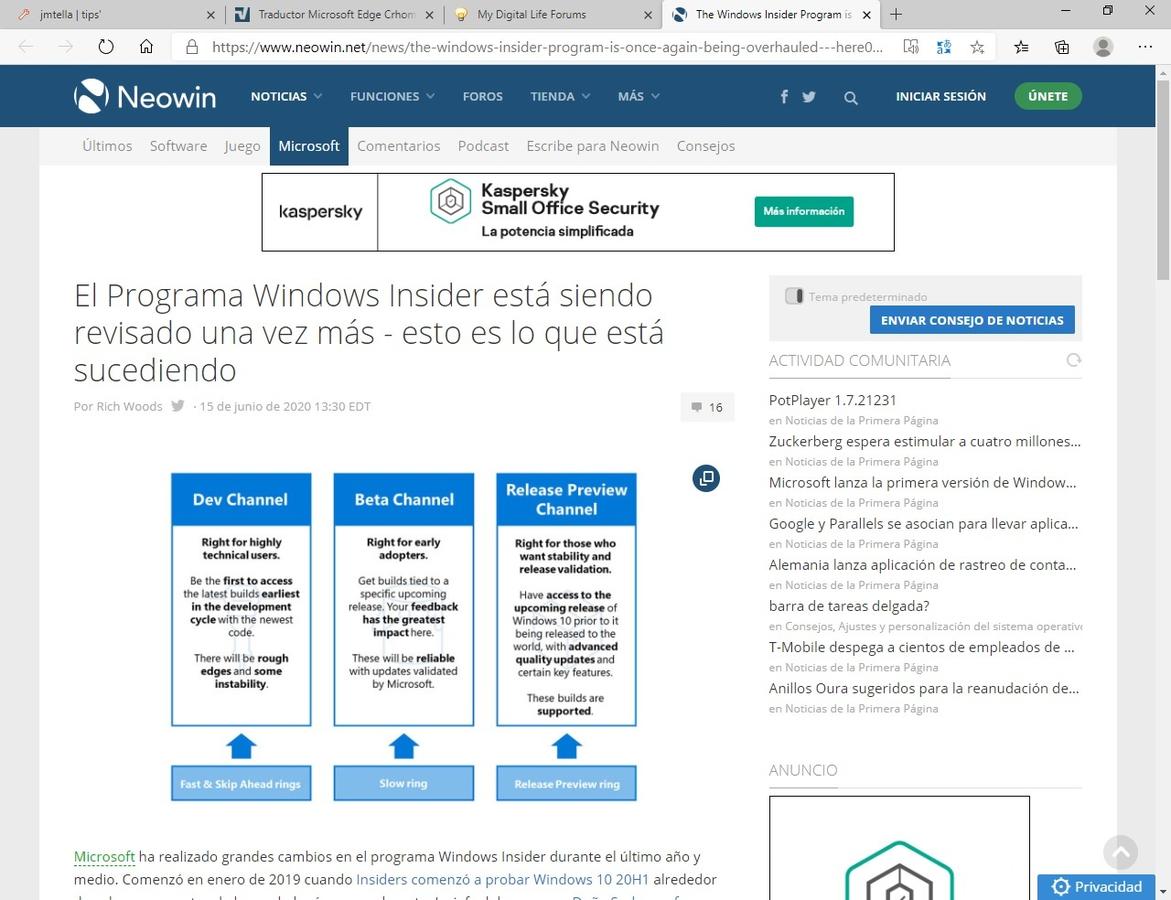Open the PotPlayer 1.7.21231 article link
1171x900 pixels.
pos(832,400)
